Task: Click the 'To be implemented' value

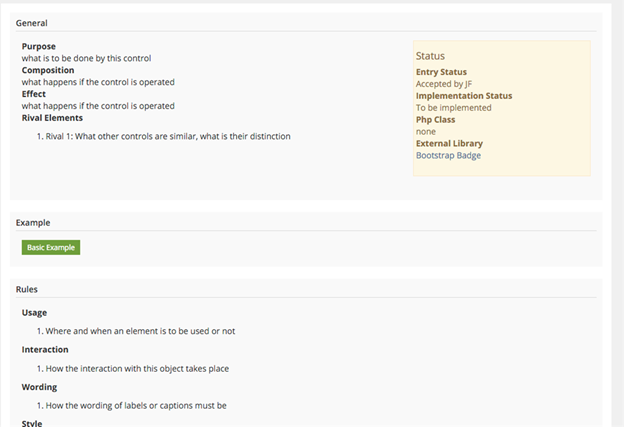Action: pyautogui.click(x=453, y=108)
